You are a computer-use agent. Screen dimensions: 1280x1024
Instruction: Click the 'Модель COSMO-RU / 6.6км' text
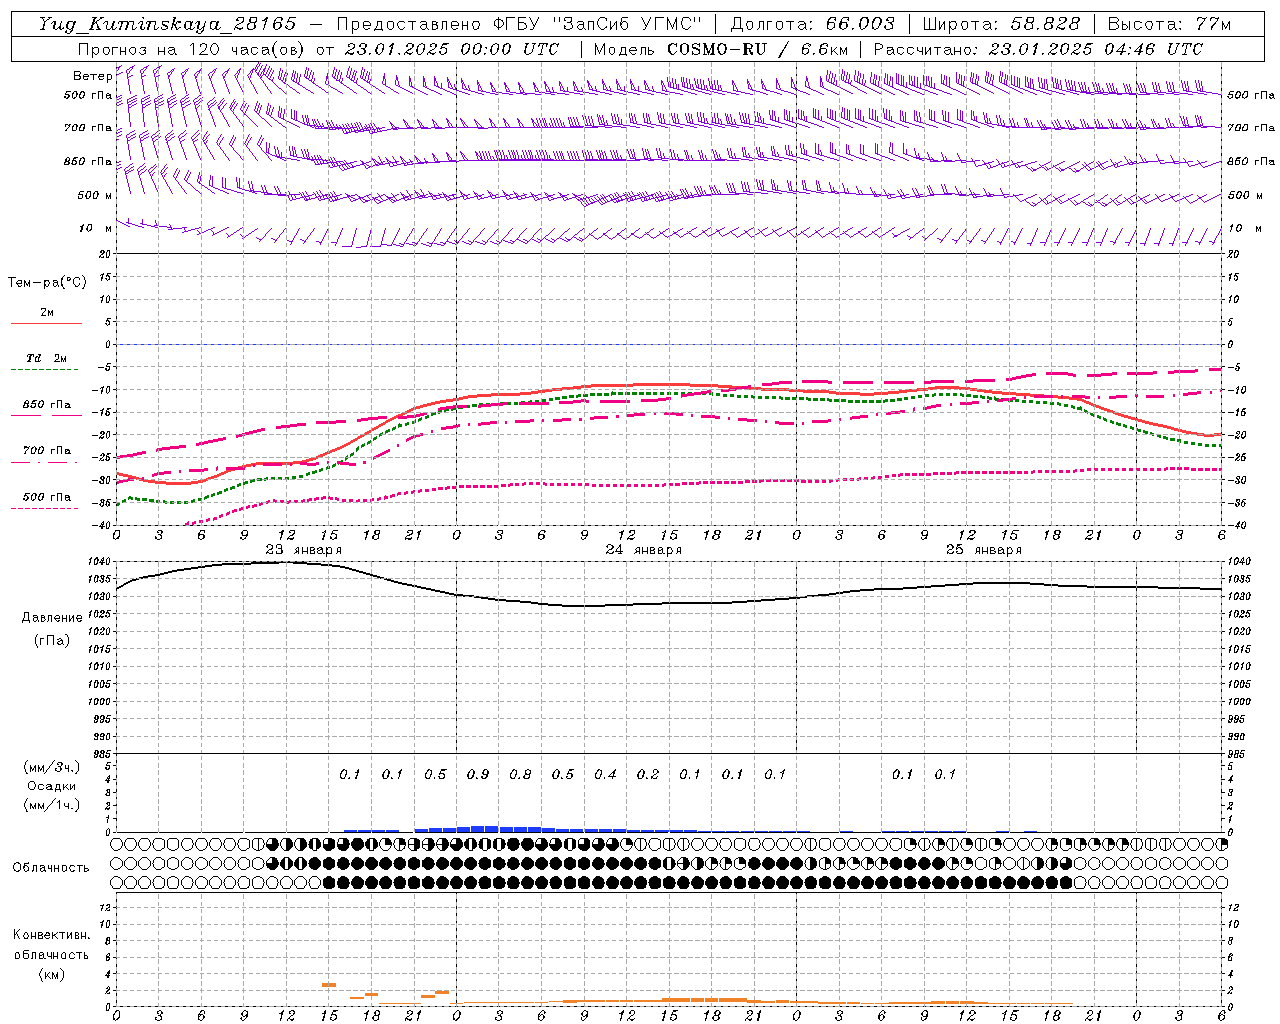(720, 49)
